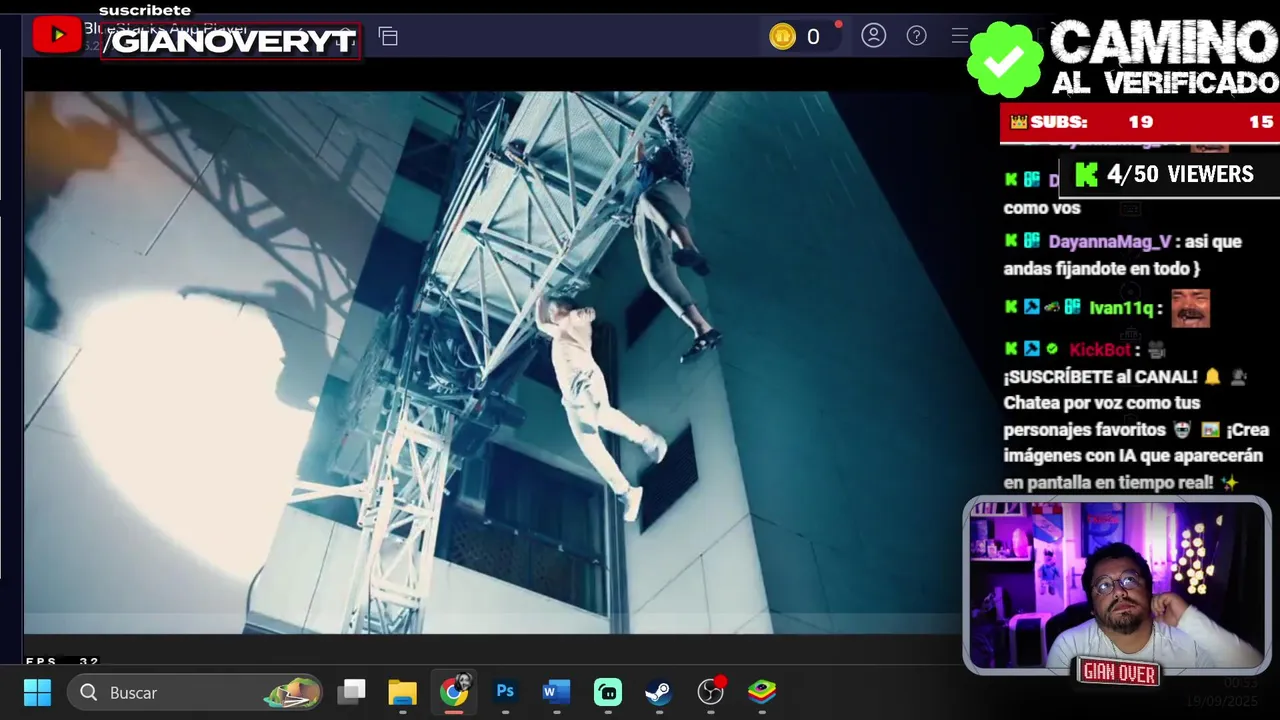Switch to Google Chrome on the taskbar
This screenshot has width=1280, height=720.
[454, 691]
